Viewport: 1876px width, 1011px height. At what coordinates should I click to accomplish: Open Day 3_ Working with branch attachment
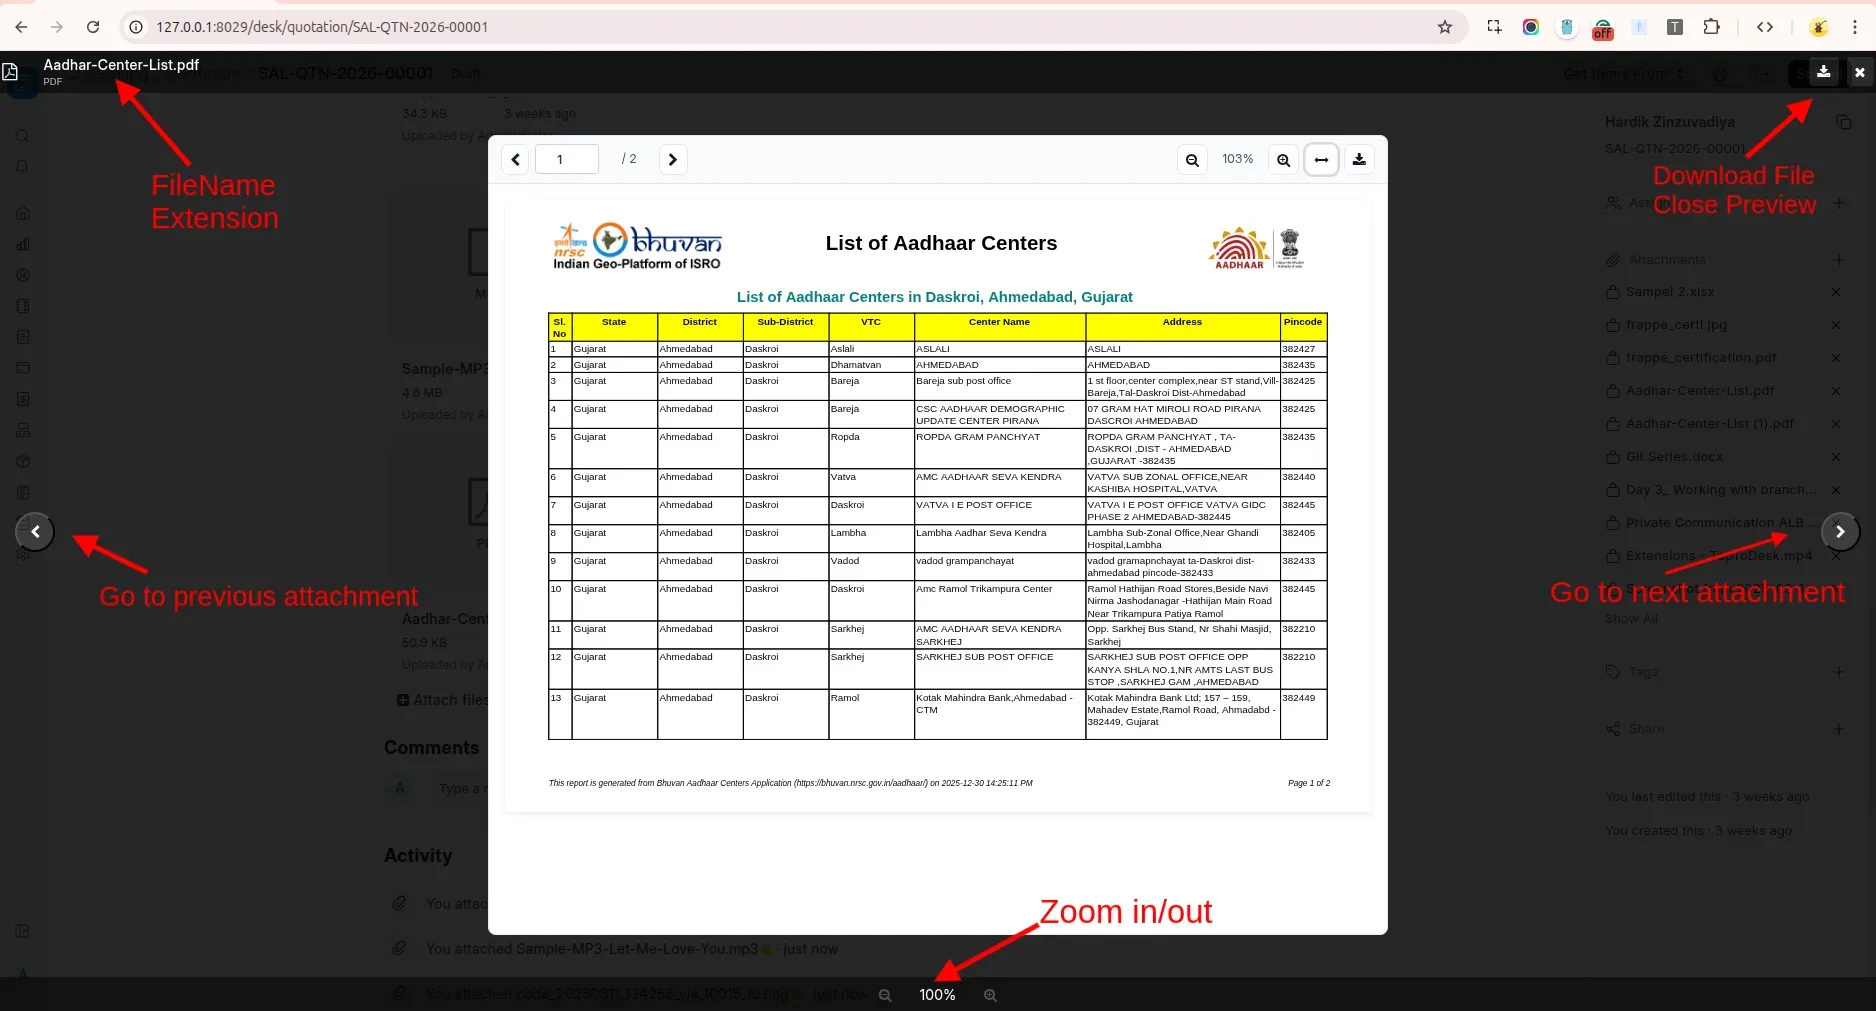click(1721, 490)
